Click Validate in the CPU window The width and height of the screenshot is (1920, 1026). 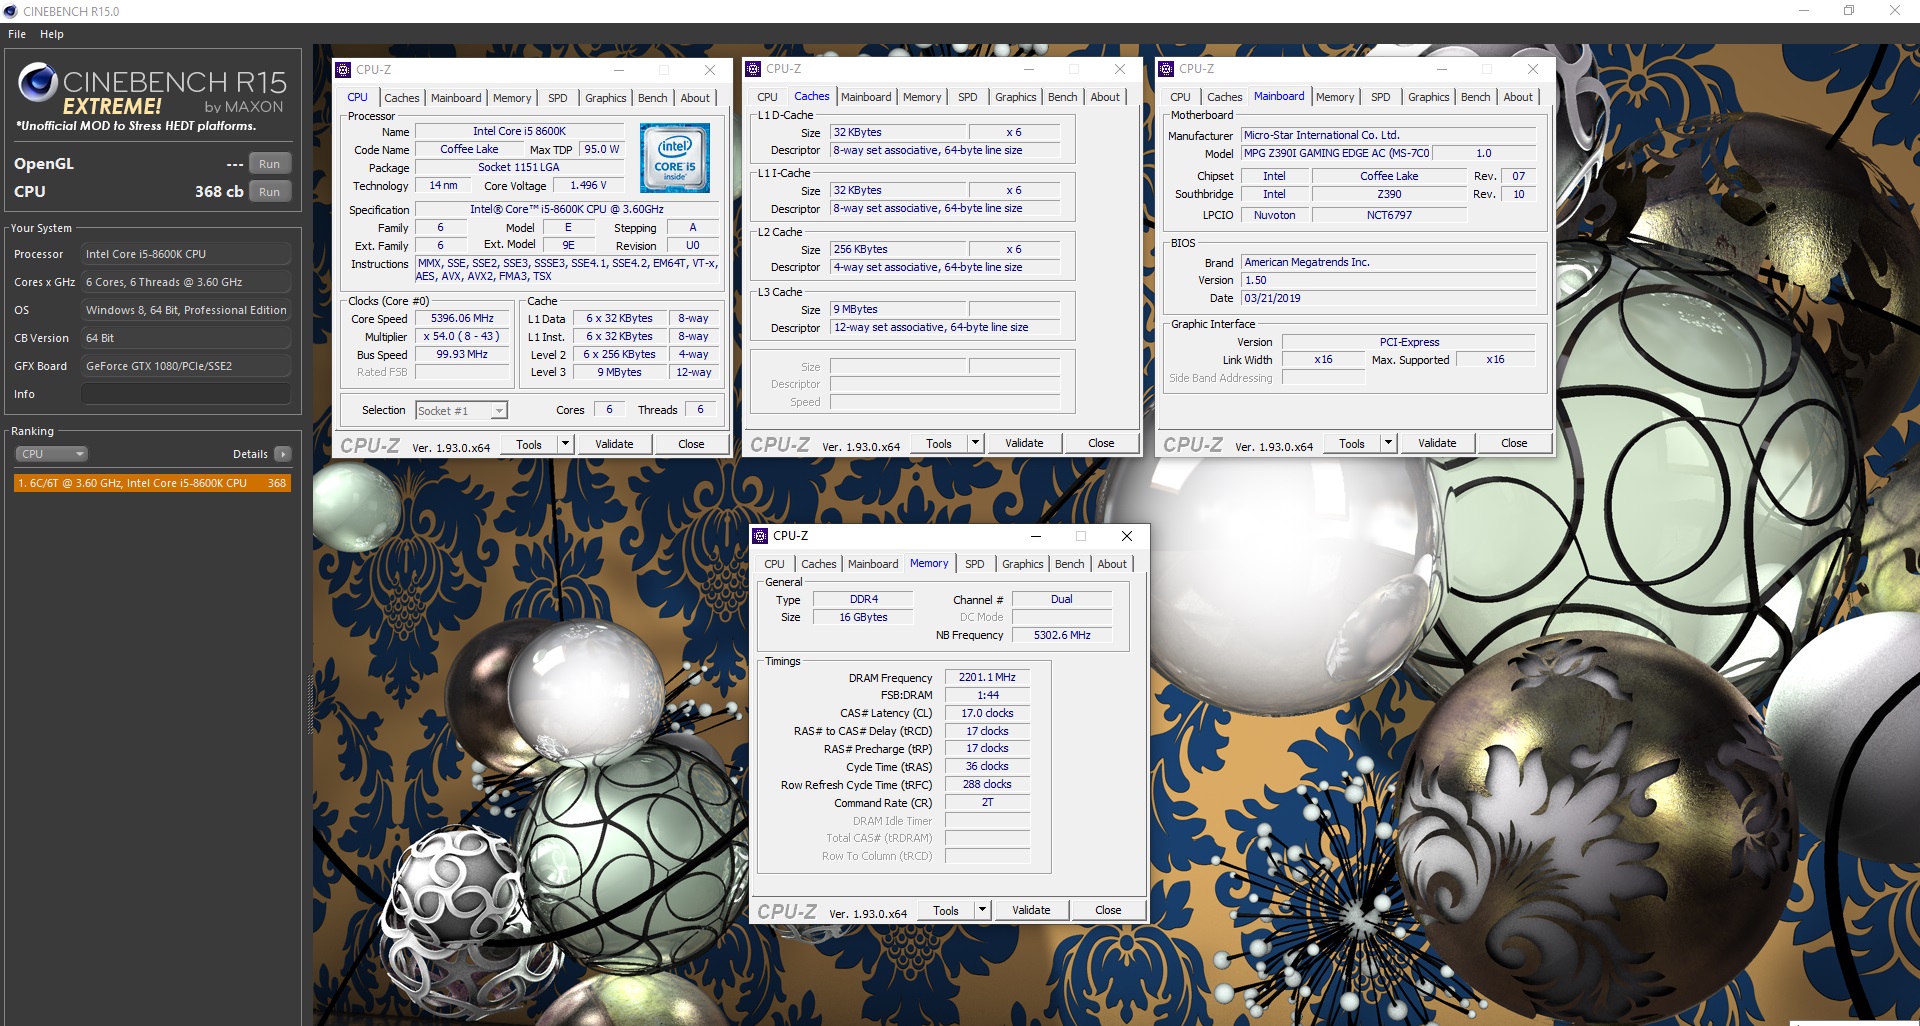(x=614, y=444)
